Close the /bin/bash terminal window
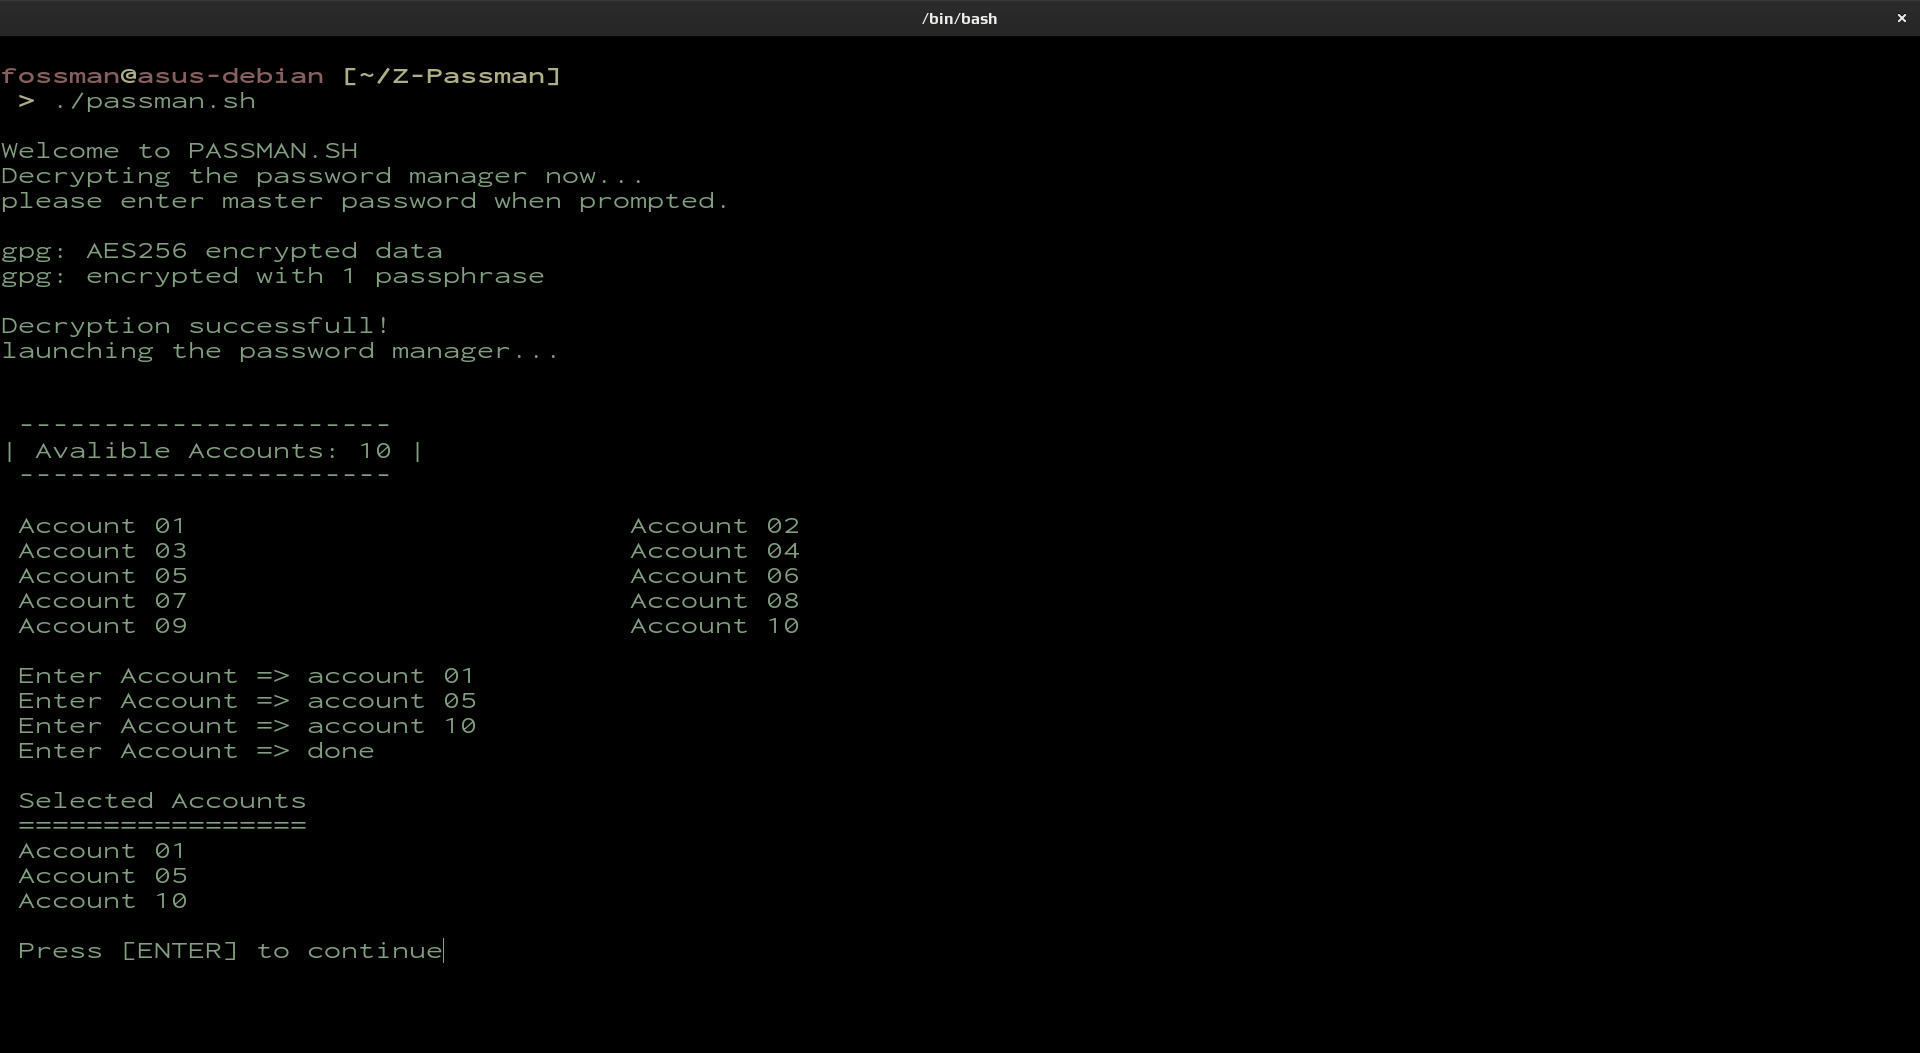 pos(1901,18)
